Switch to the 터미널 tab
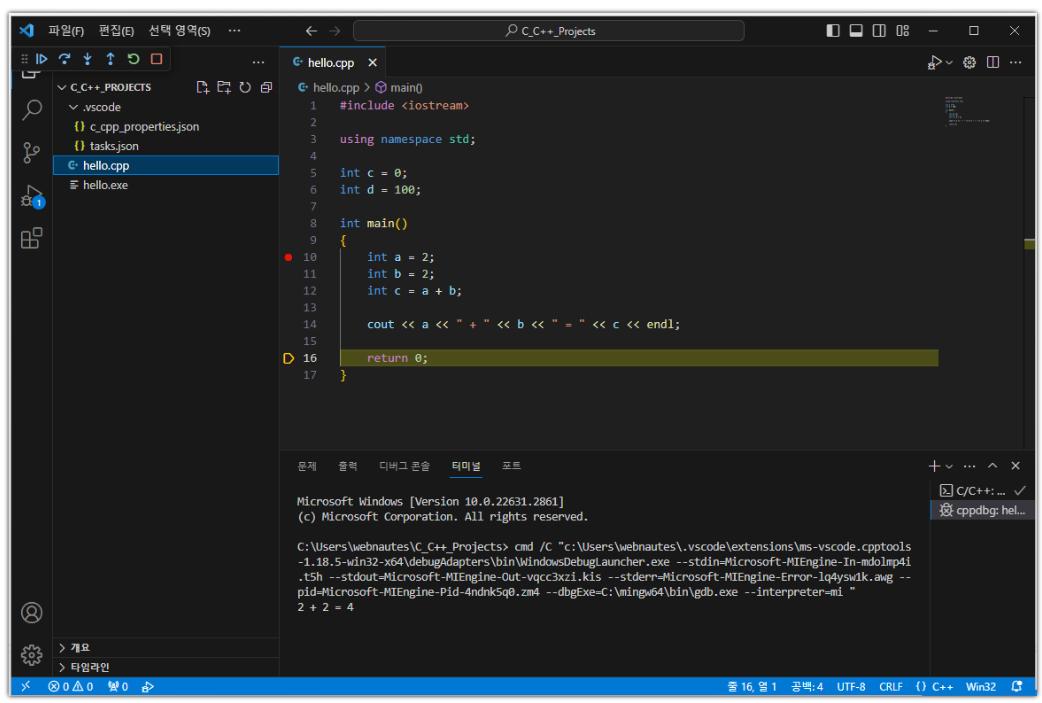The width and height of the screenshot is (1042, 703). tap(466, 466)
